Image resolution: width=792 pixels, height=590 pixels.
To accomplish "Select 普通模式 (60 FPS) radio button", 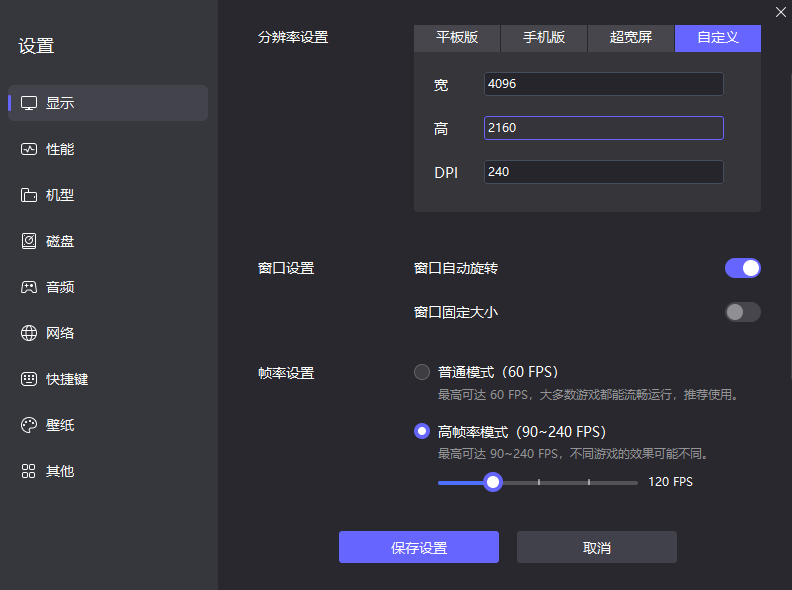I will point(422,372).
